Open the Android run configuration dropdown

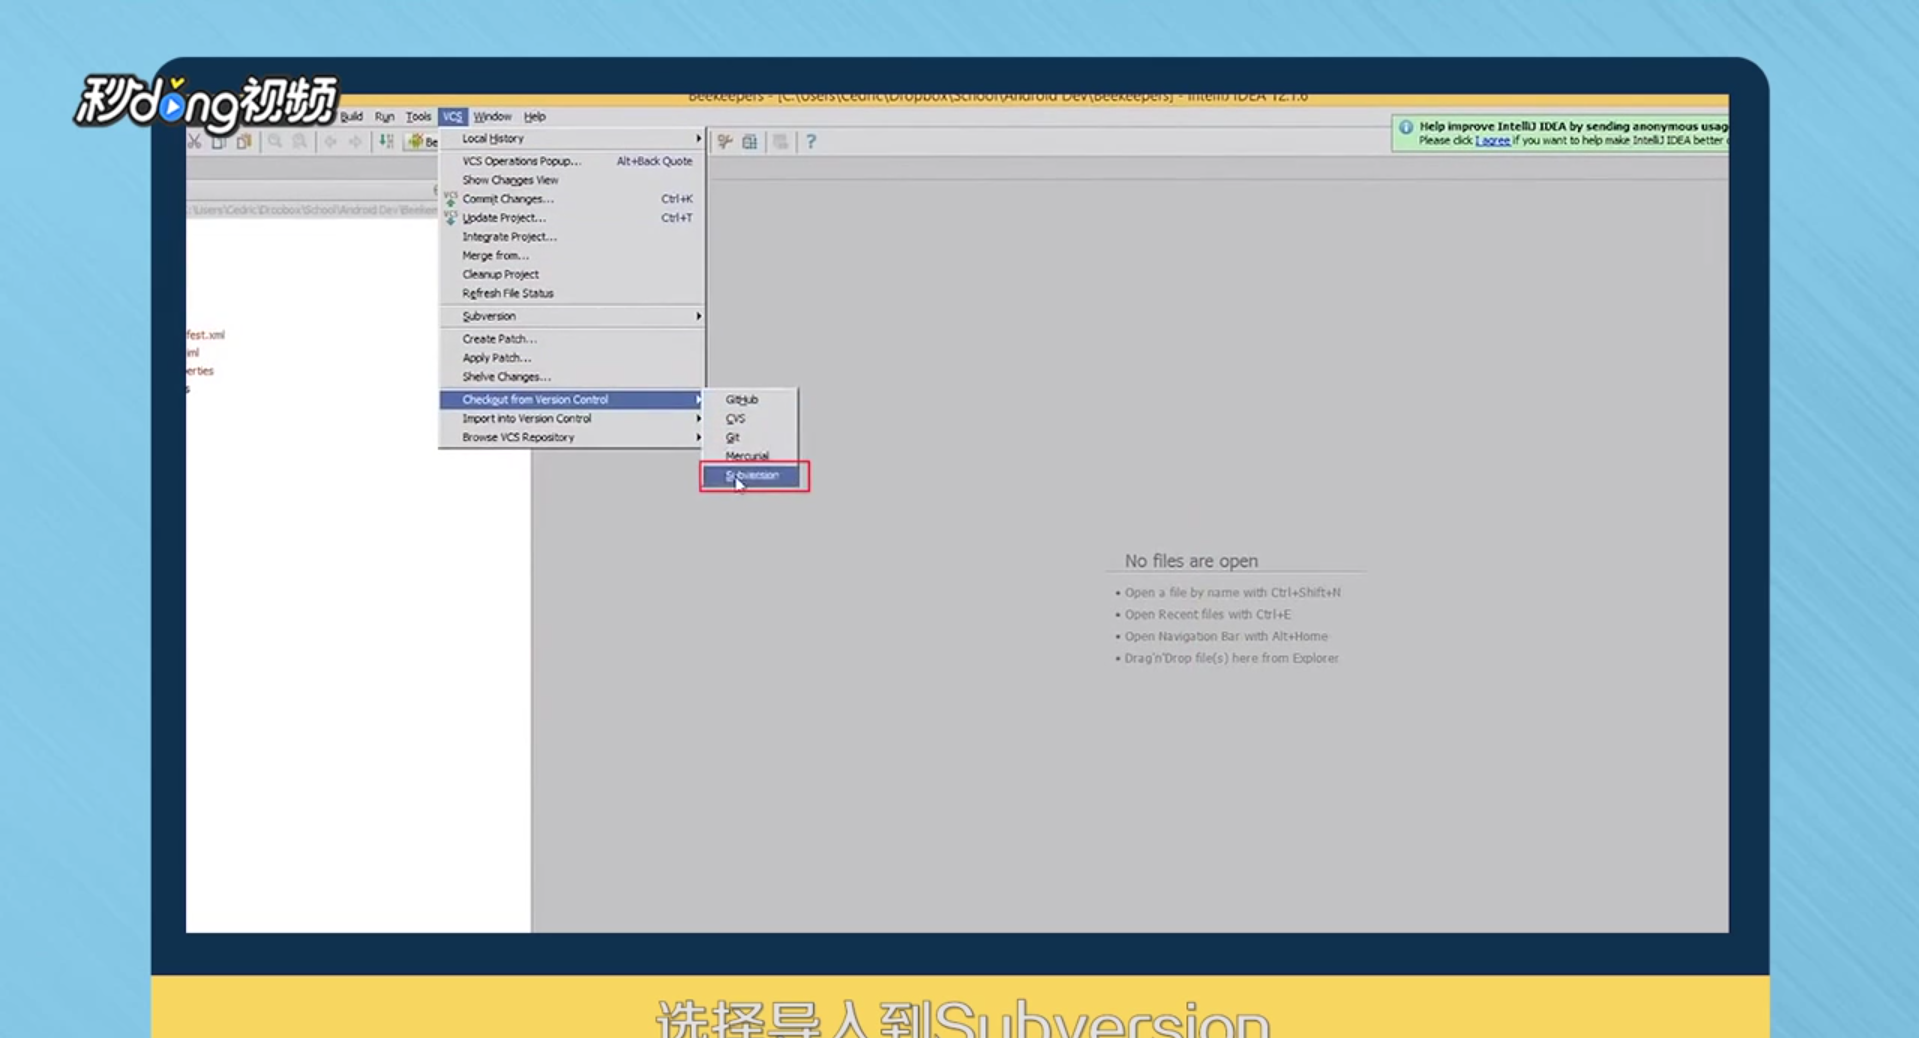point(422,142)
